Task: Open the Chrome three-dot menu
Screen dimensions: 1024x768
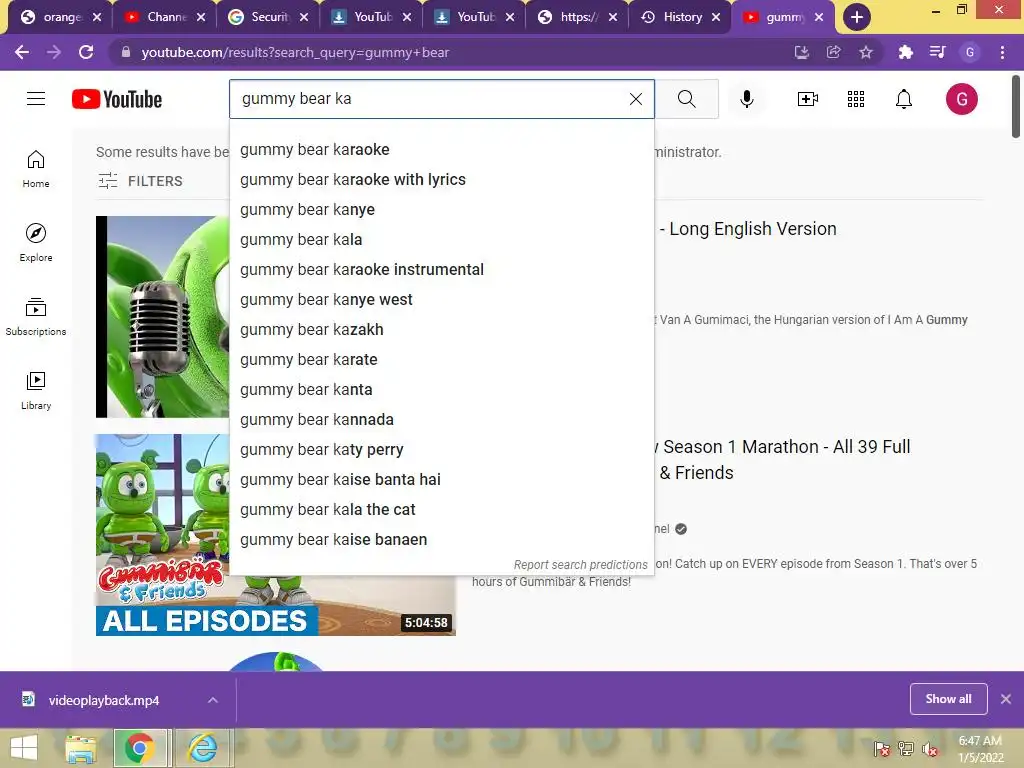Action: [x=1002, y=52]
